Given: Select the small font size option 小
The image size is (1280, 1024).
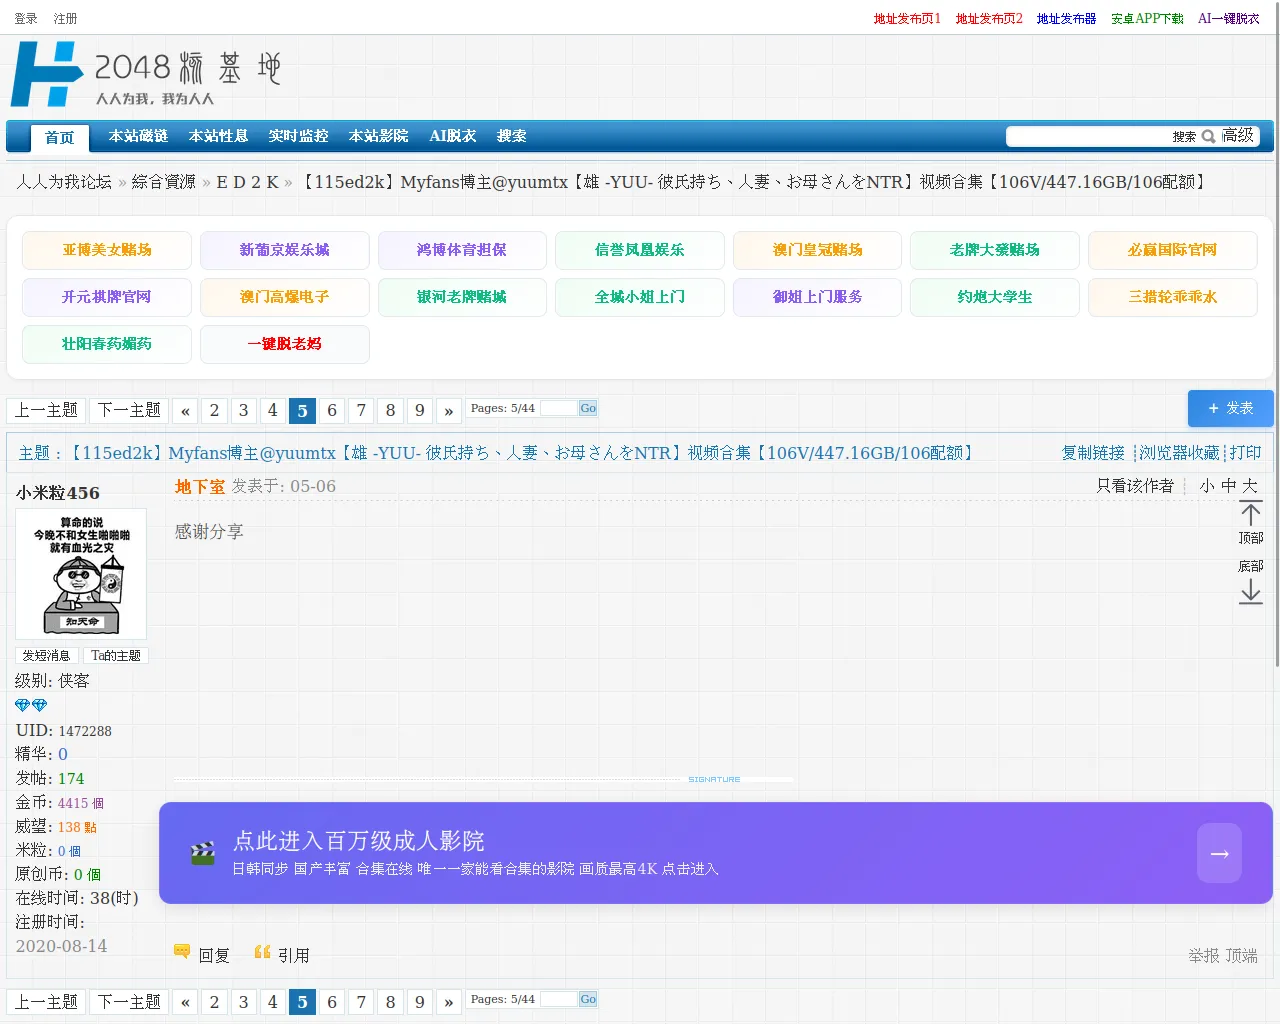Looking at the screenshot, I should point(1207,486).
